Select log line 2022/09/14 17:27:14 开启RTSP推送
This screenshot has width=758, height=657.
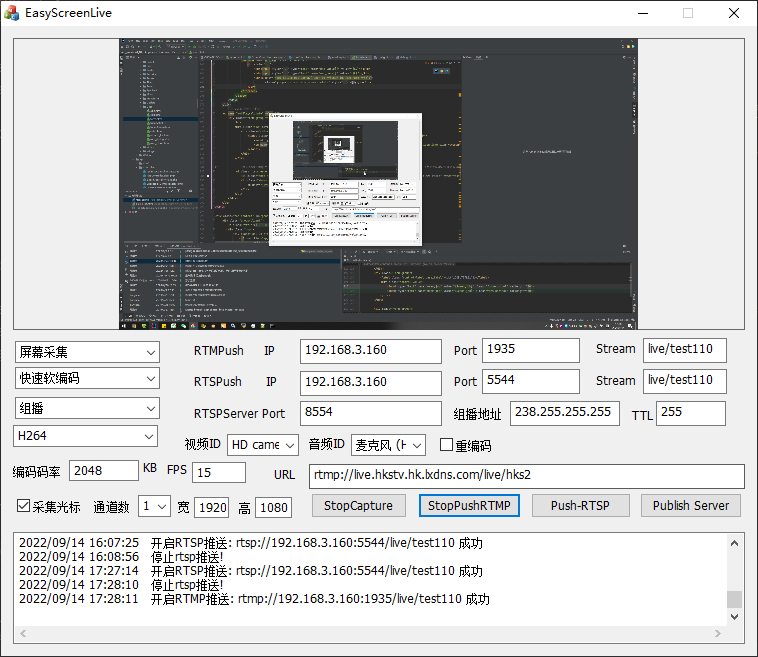coord(250,571)
